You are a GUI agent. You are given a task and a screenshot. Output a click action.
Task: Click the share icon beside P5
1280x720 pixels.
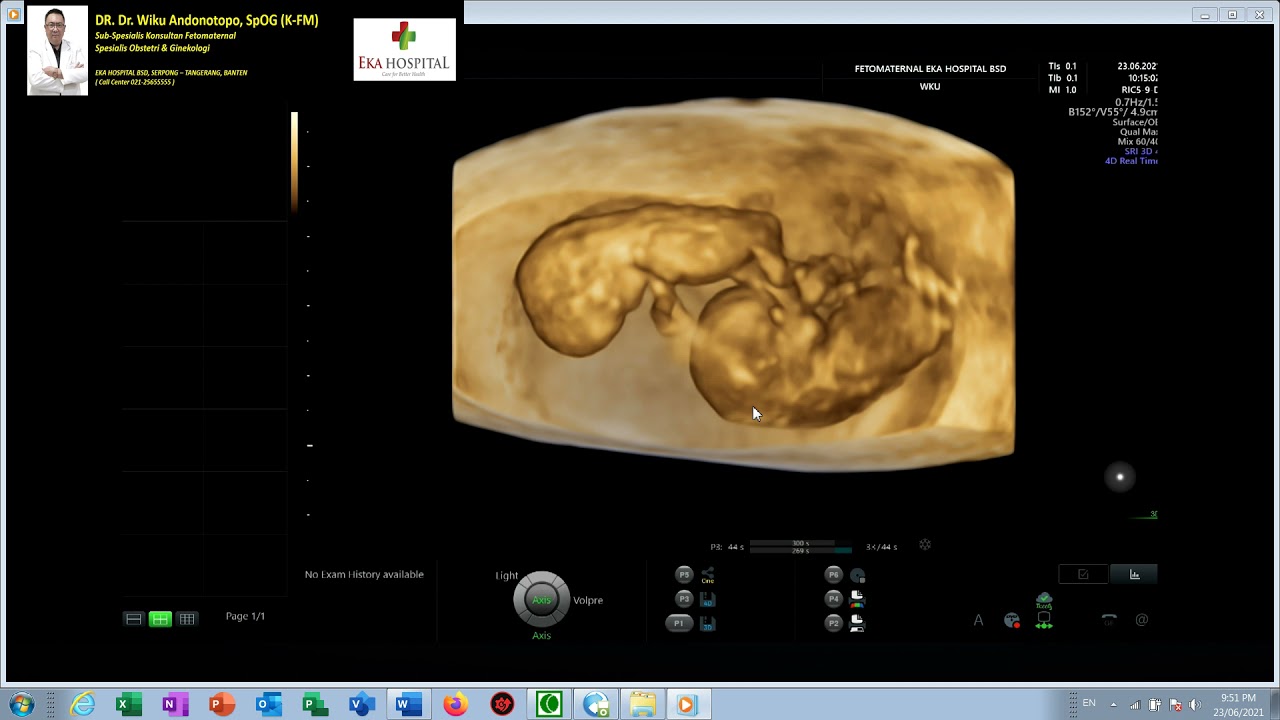[x=708, y=575]
